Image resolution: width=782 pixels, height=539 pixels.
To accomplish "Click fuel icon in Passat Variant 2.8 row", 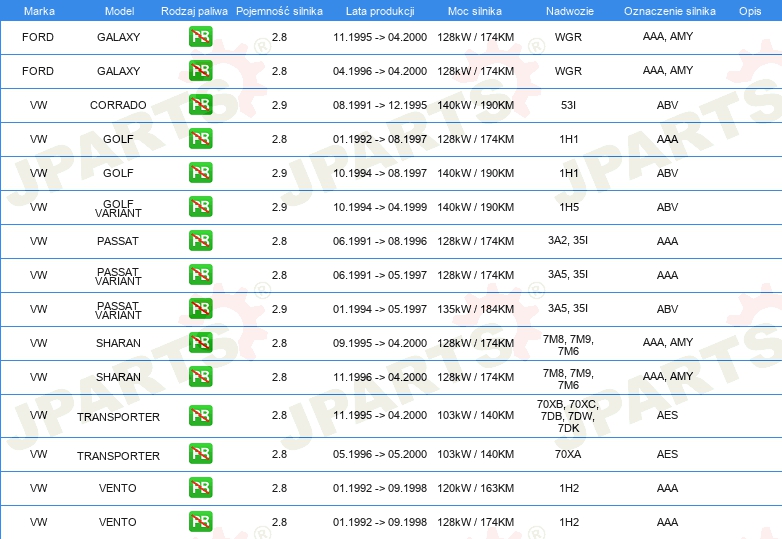I will coord(200,274).
